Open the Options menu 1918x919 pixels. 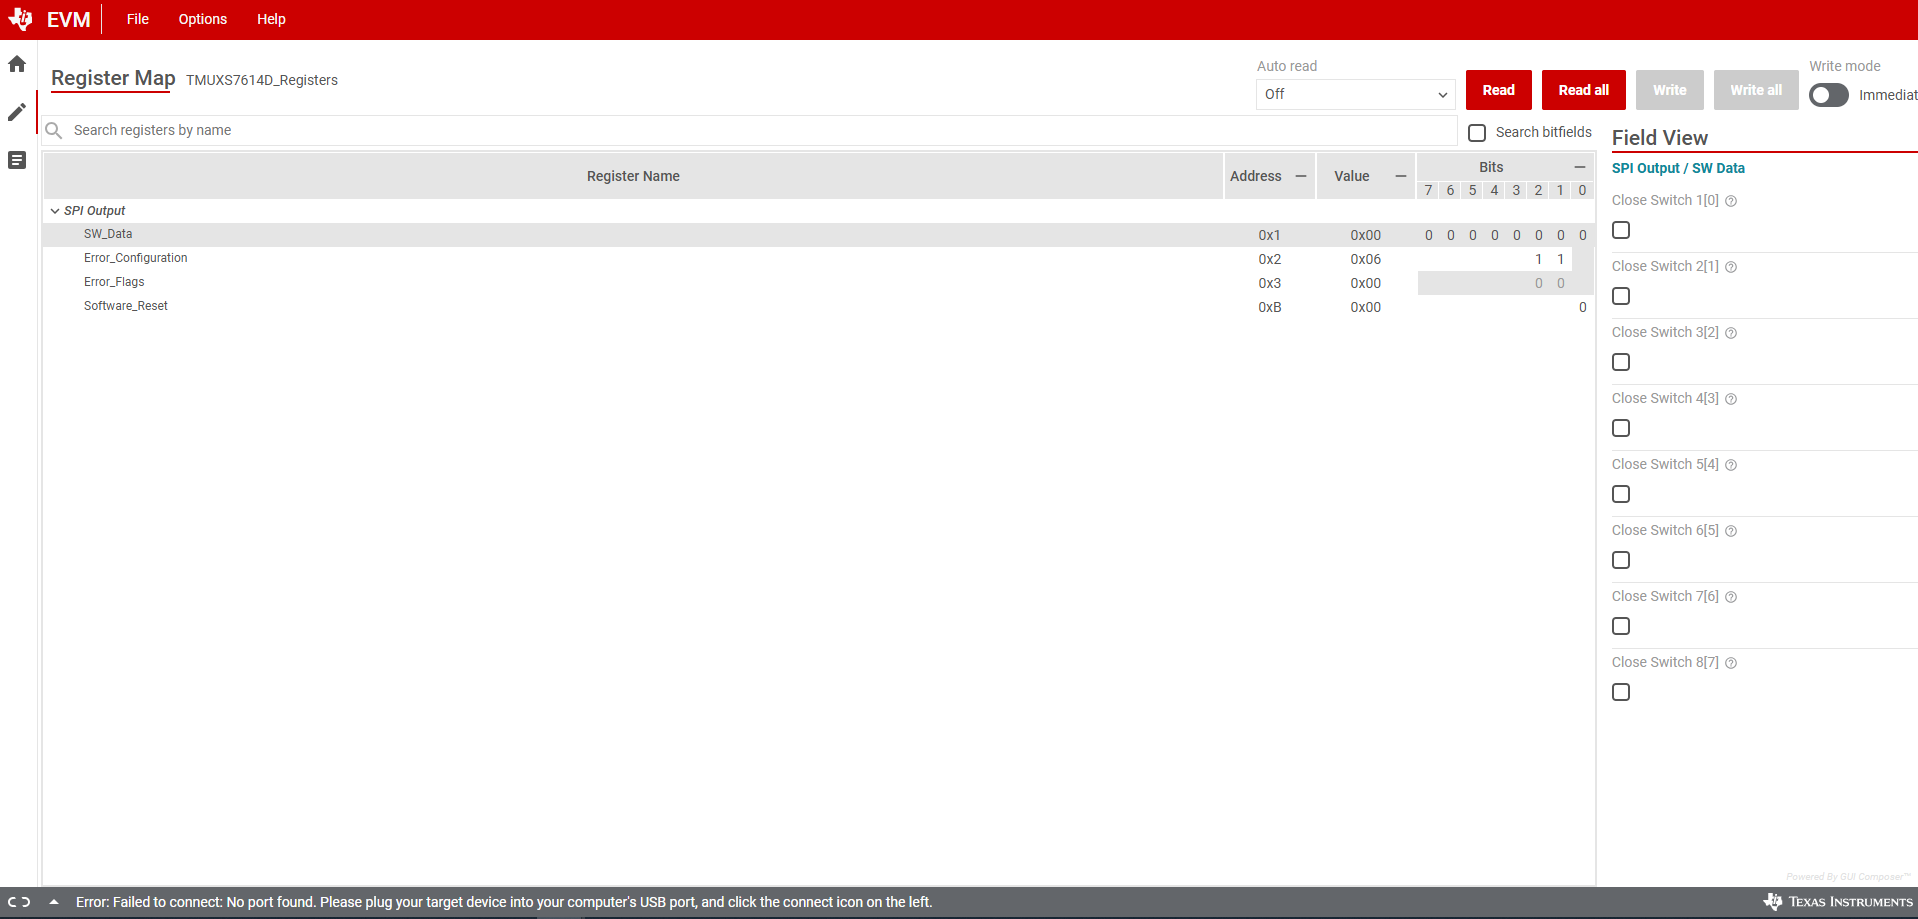(202, 19)
